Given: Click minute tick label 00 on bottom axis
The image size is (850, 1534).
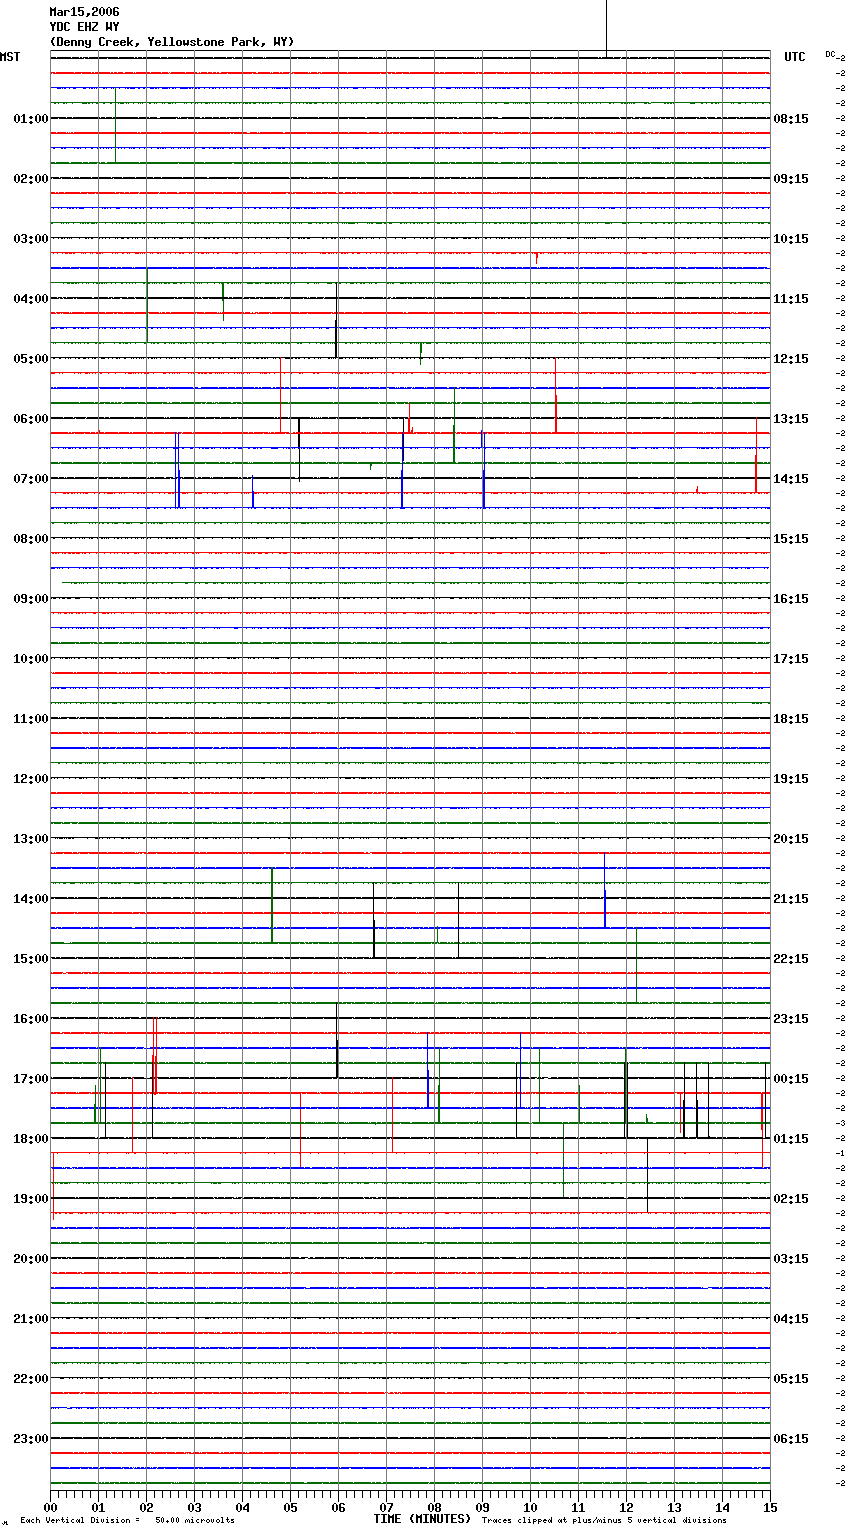Looking at the screenshot, I should coord(51,1507).
